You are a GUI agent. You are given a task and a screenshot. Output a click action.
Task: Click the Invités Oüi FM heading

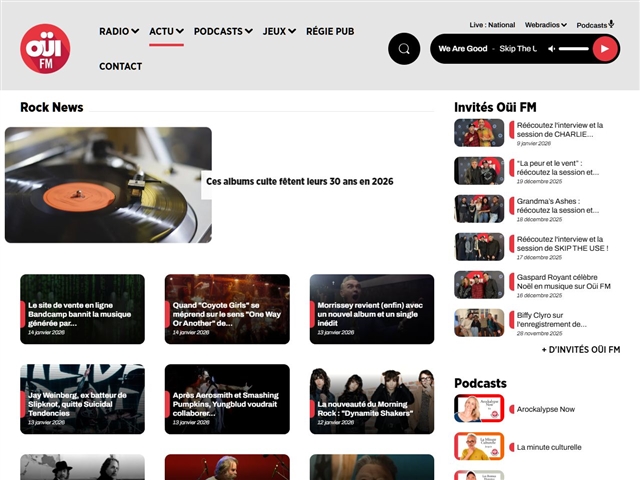click(x=495, y=107)
